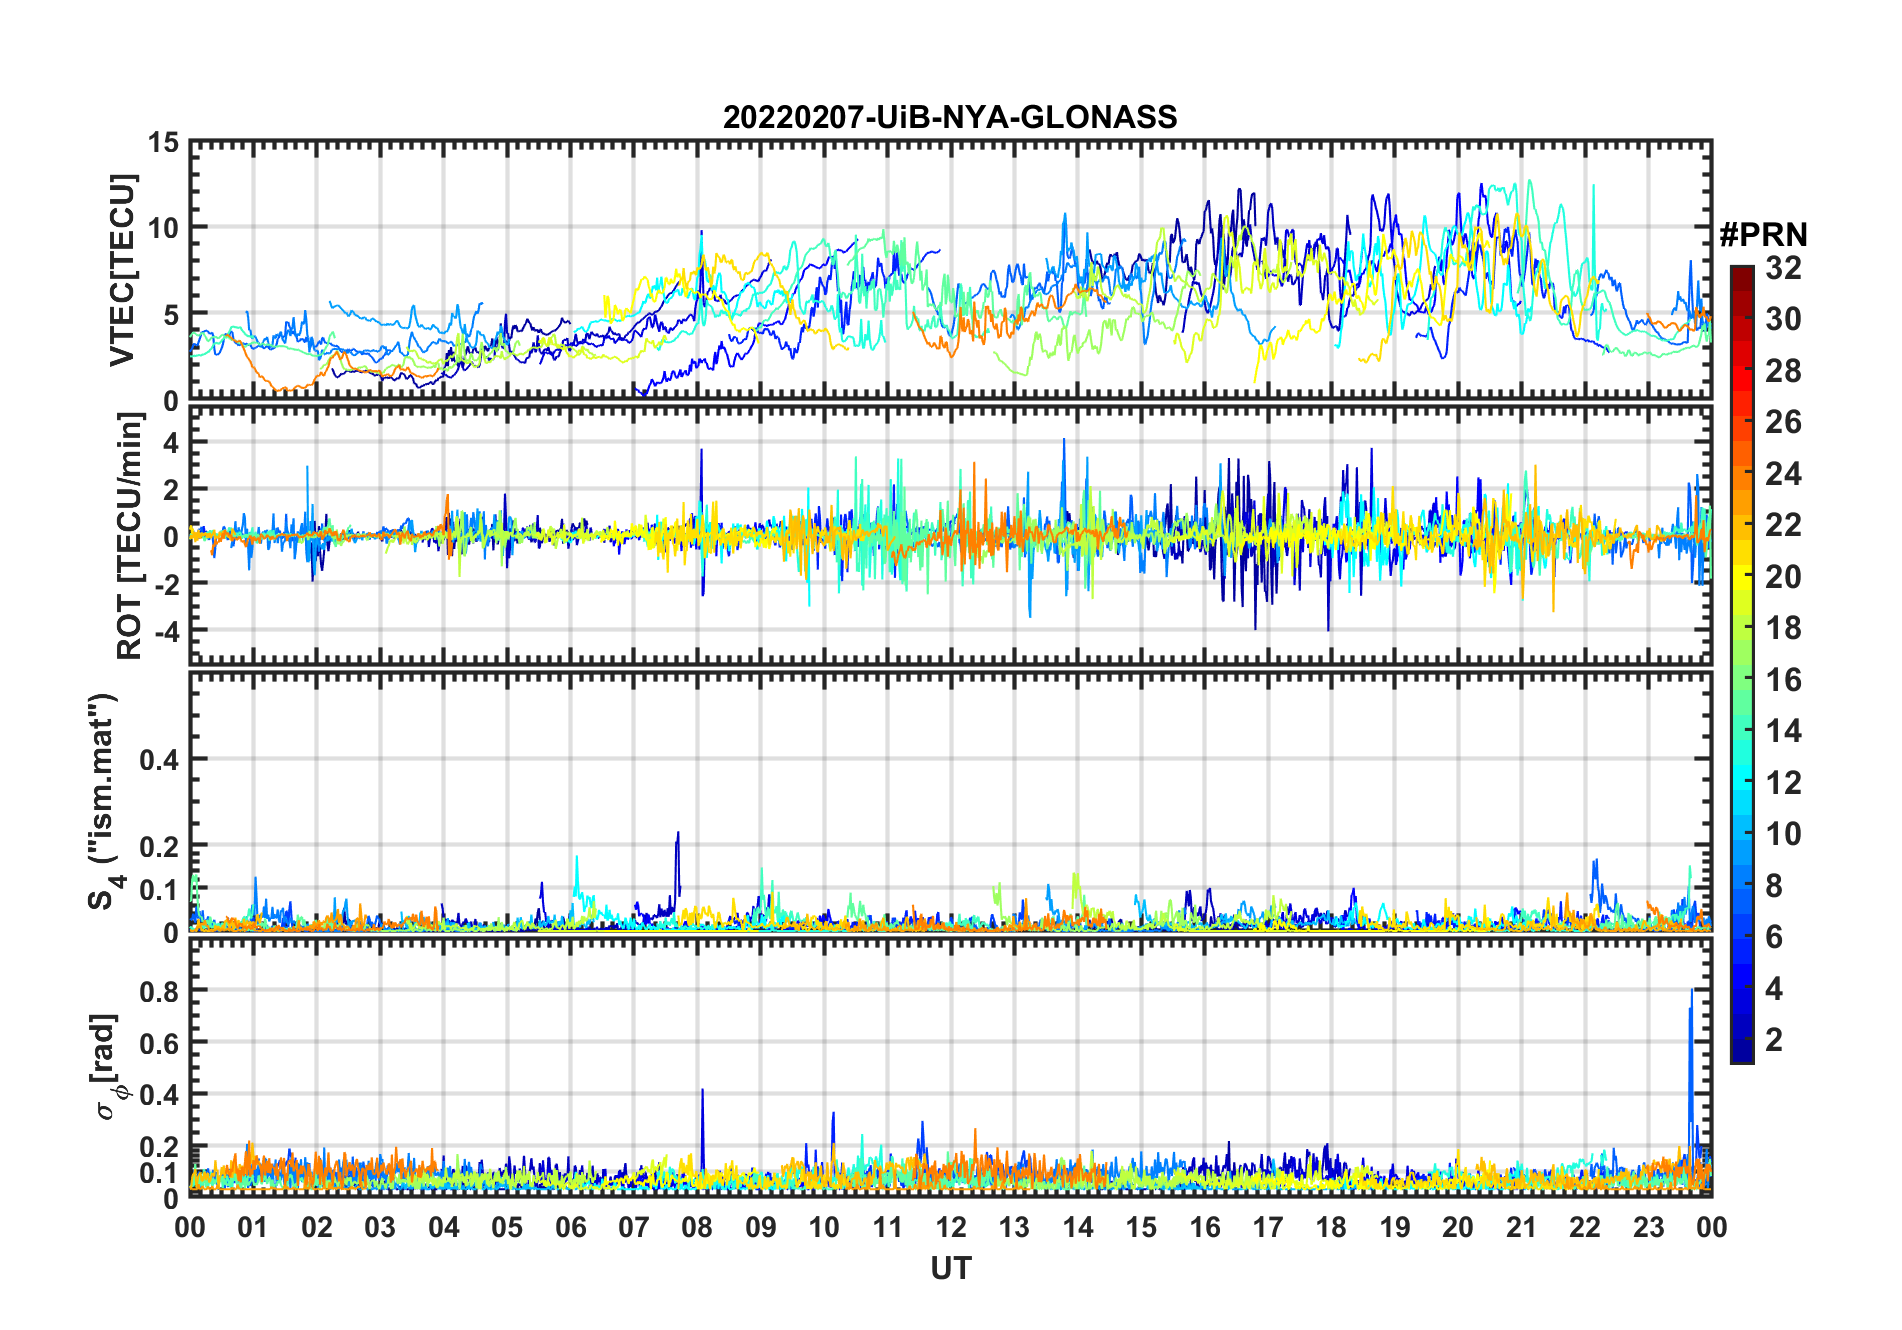
Task: Click UT axis tick label "07"
Action: 634,1227
